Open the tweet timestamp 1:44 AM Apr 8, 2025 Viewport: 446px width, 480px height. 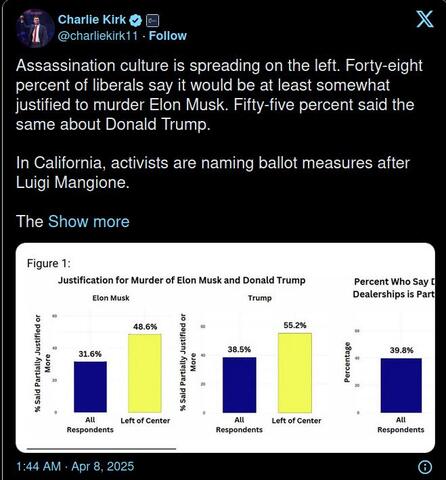tap(75, 466)
